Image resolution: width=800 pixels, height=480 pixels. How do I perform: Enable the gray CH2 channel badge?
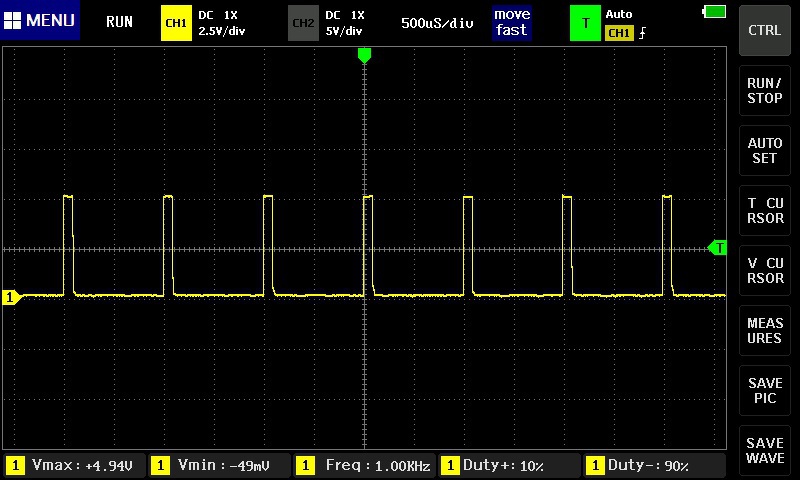coord(303,23)
